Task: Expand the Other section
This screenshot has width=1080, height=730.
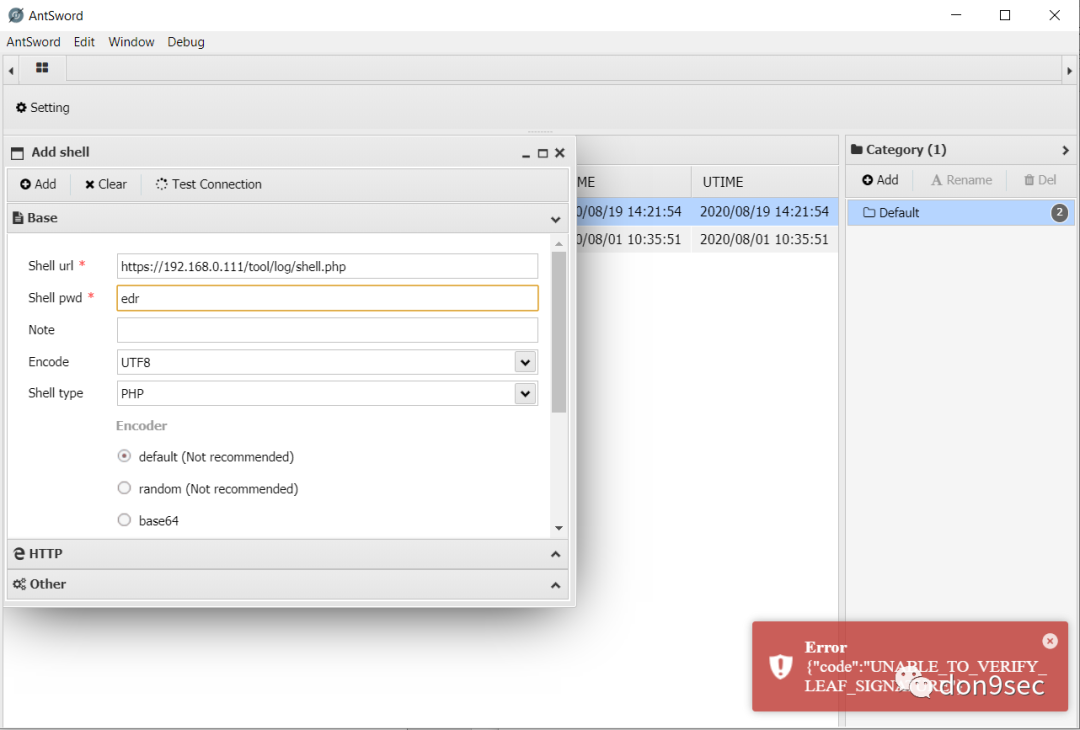Action: point(555,585)
